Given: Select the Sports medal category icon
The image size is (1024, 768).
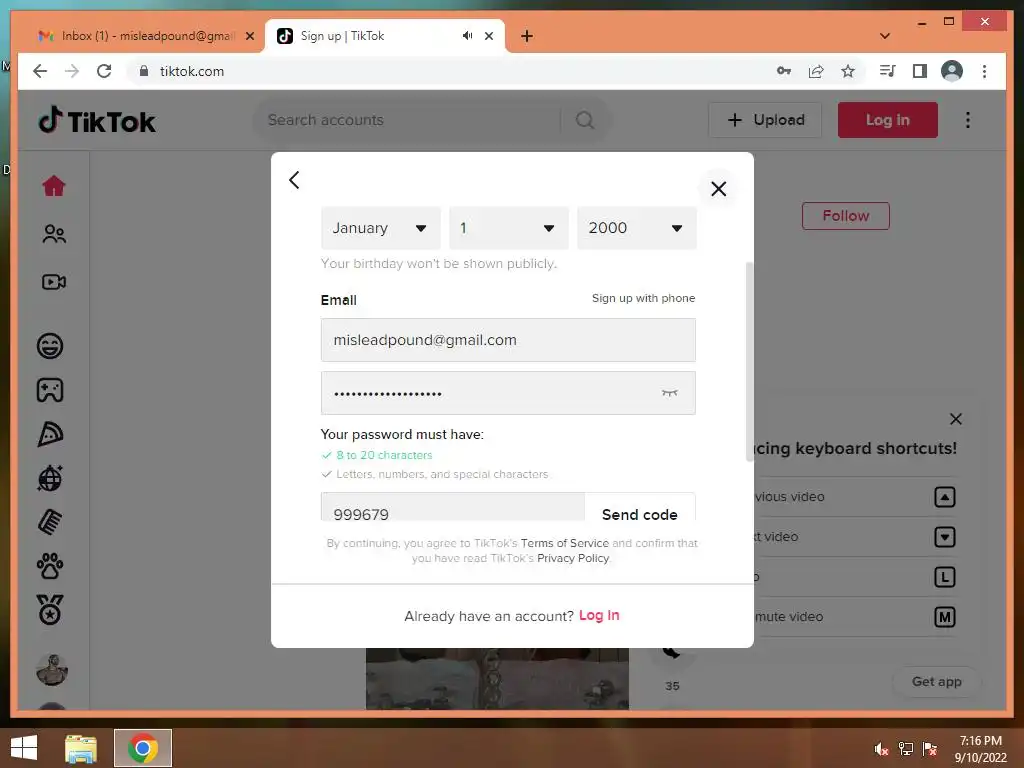Looking at the screenshot, I should pos(50,610).
